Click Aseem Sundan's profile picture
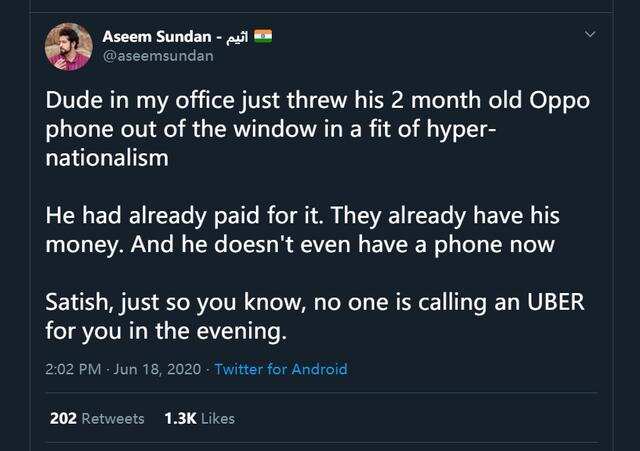This screenshot has width=640, height=451. [x=69, y=46]
